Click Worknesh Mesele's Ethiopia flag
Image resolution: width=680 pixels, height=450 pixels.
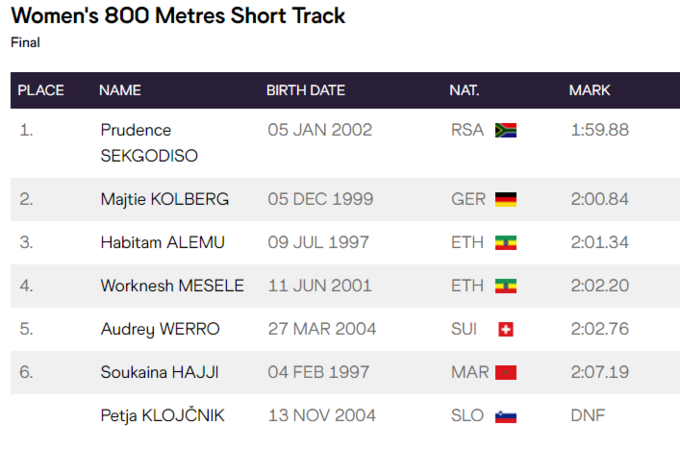506,286
